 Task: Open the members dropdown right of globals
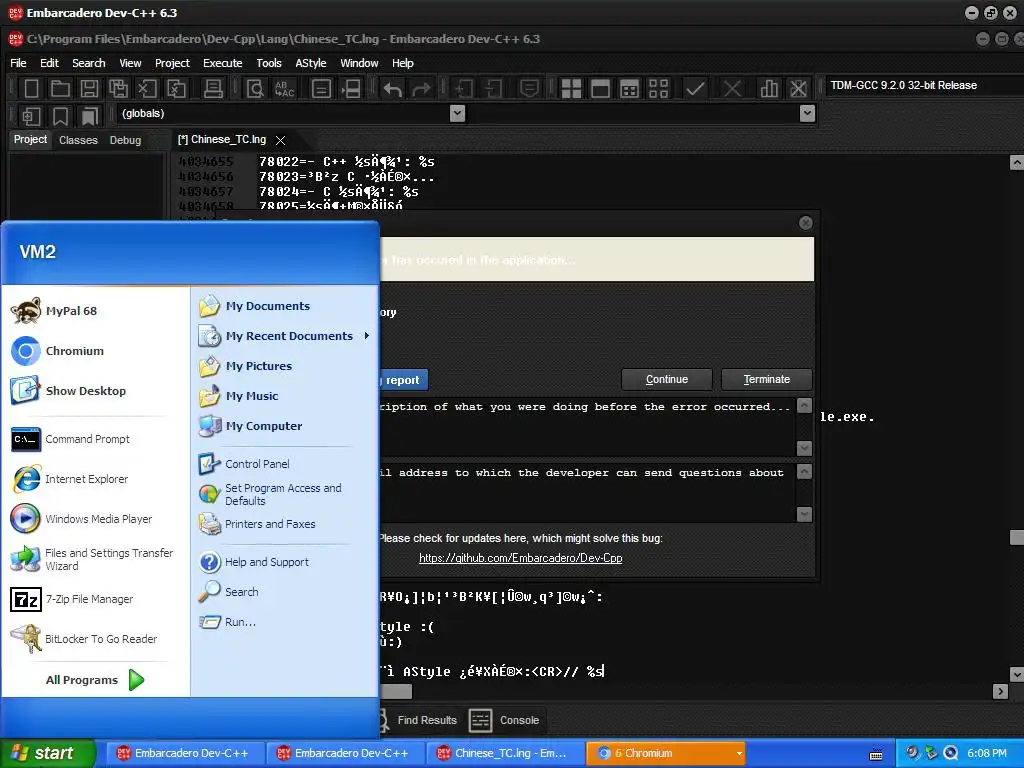coord(807,114)
